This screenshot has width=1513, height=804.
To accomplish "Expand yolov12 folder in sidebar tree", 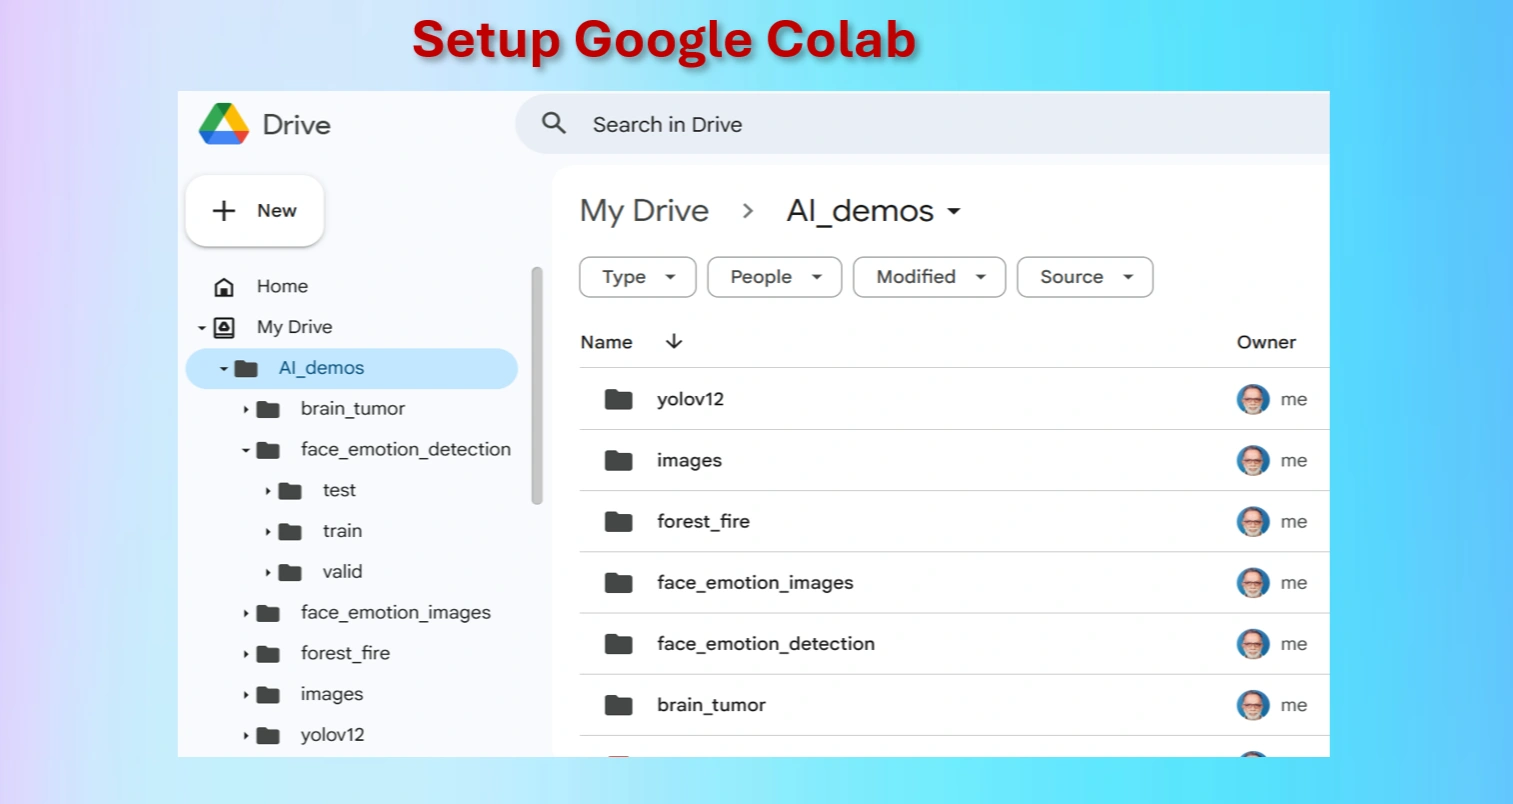I will (x=246, y=736).
